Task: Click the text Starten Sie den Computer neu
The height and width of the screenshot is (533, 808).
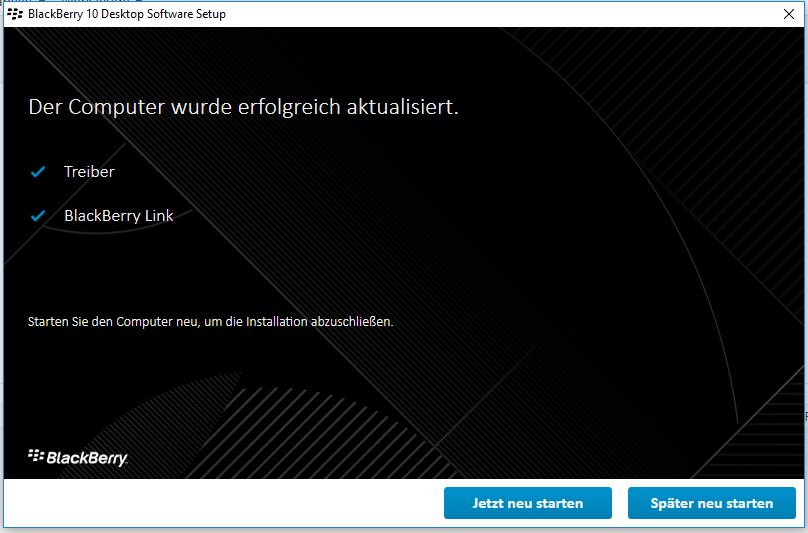Action: tap(113, 322)
